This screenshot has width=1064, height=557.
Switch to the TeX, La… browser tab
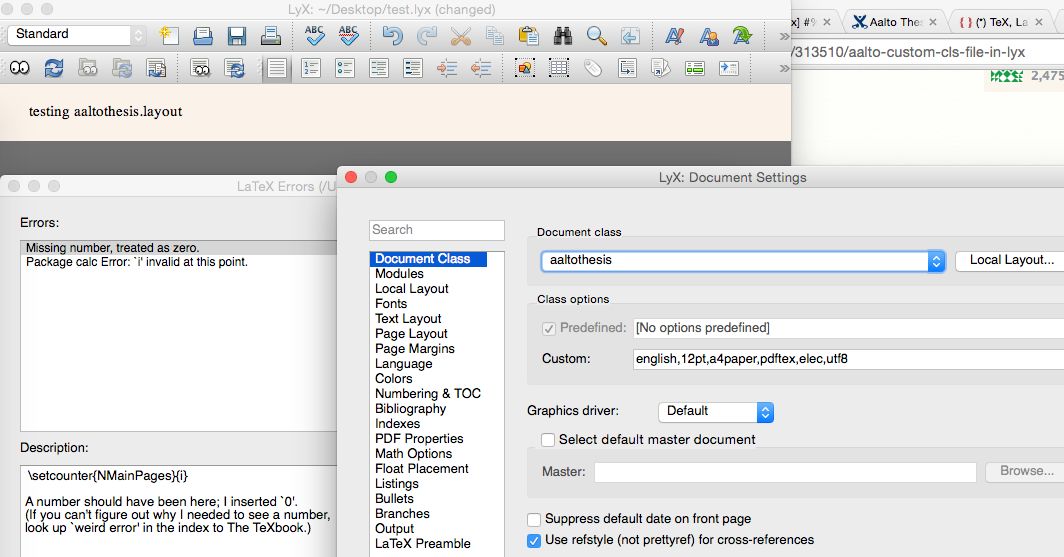1001,22
